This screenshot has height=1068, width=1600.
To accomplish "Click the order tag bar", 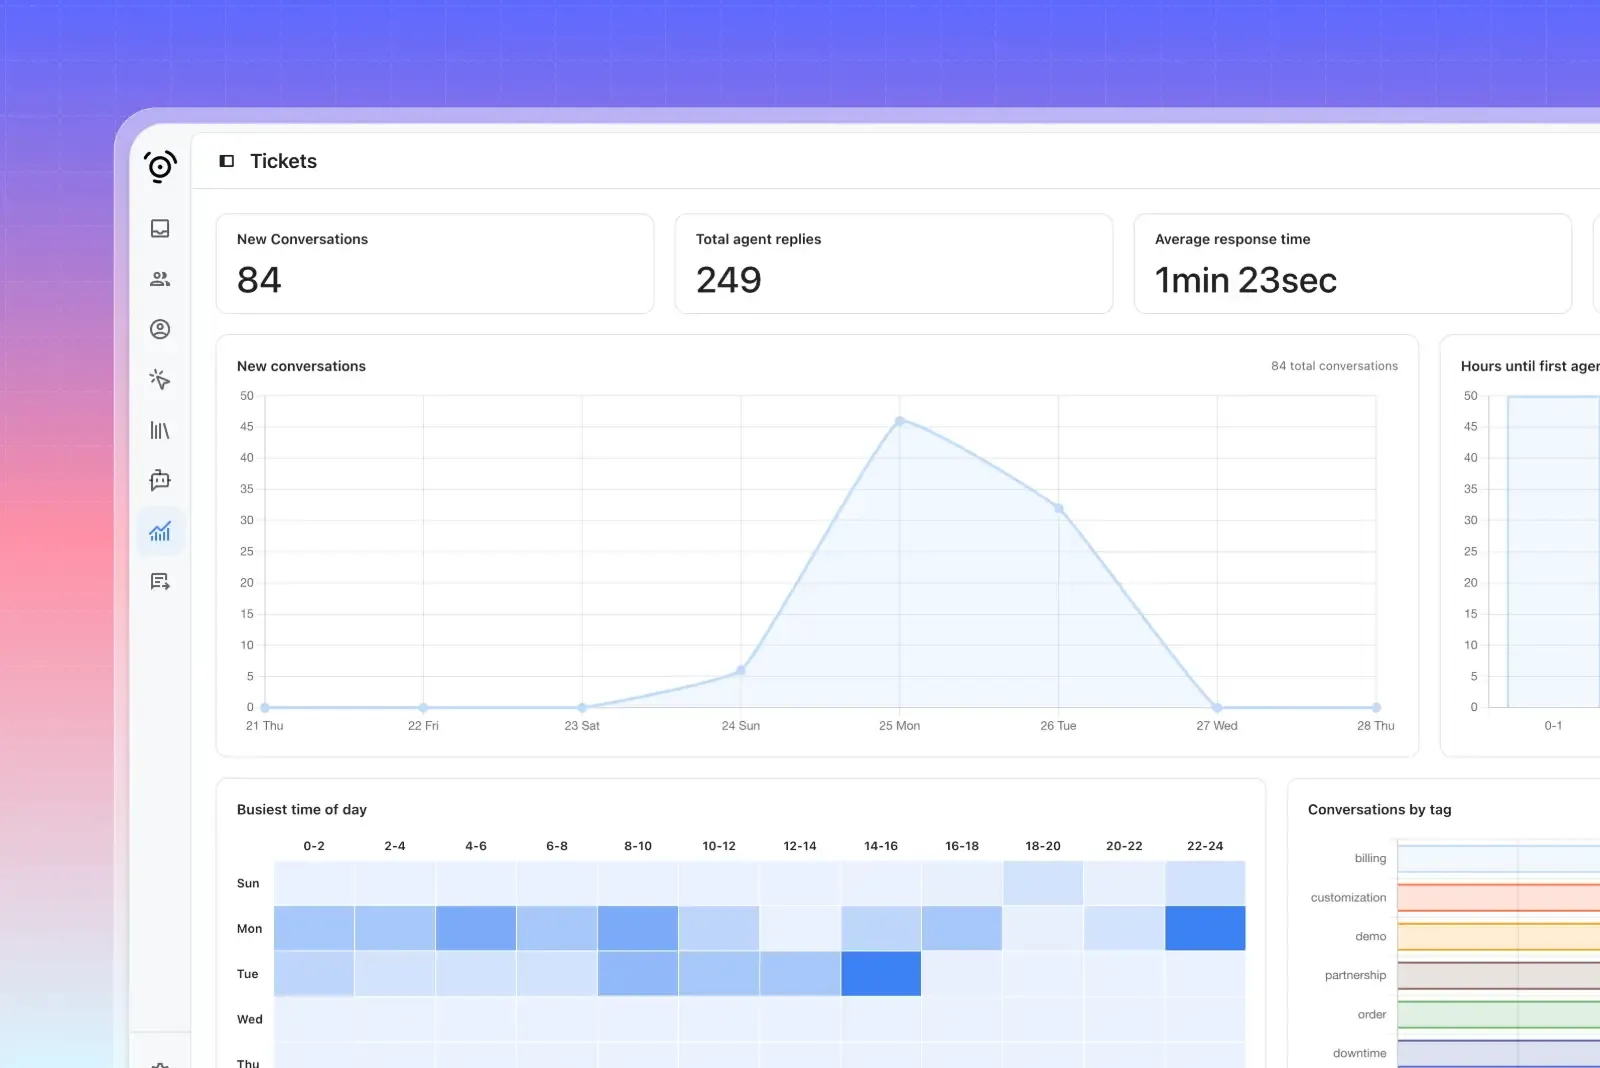I will 1498,1014.
